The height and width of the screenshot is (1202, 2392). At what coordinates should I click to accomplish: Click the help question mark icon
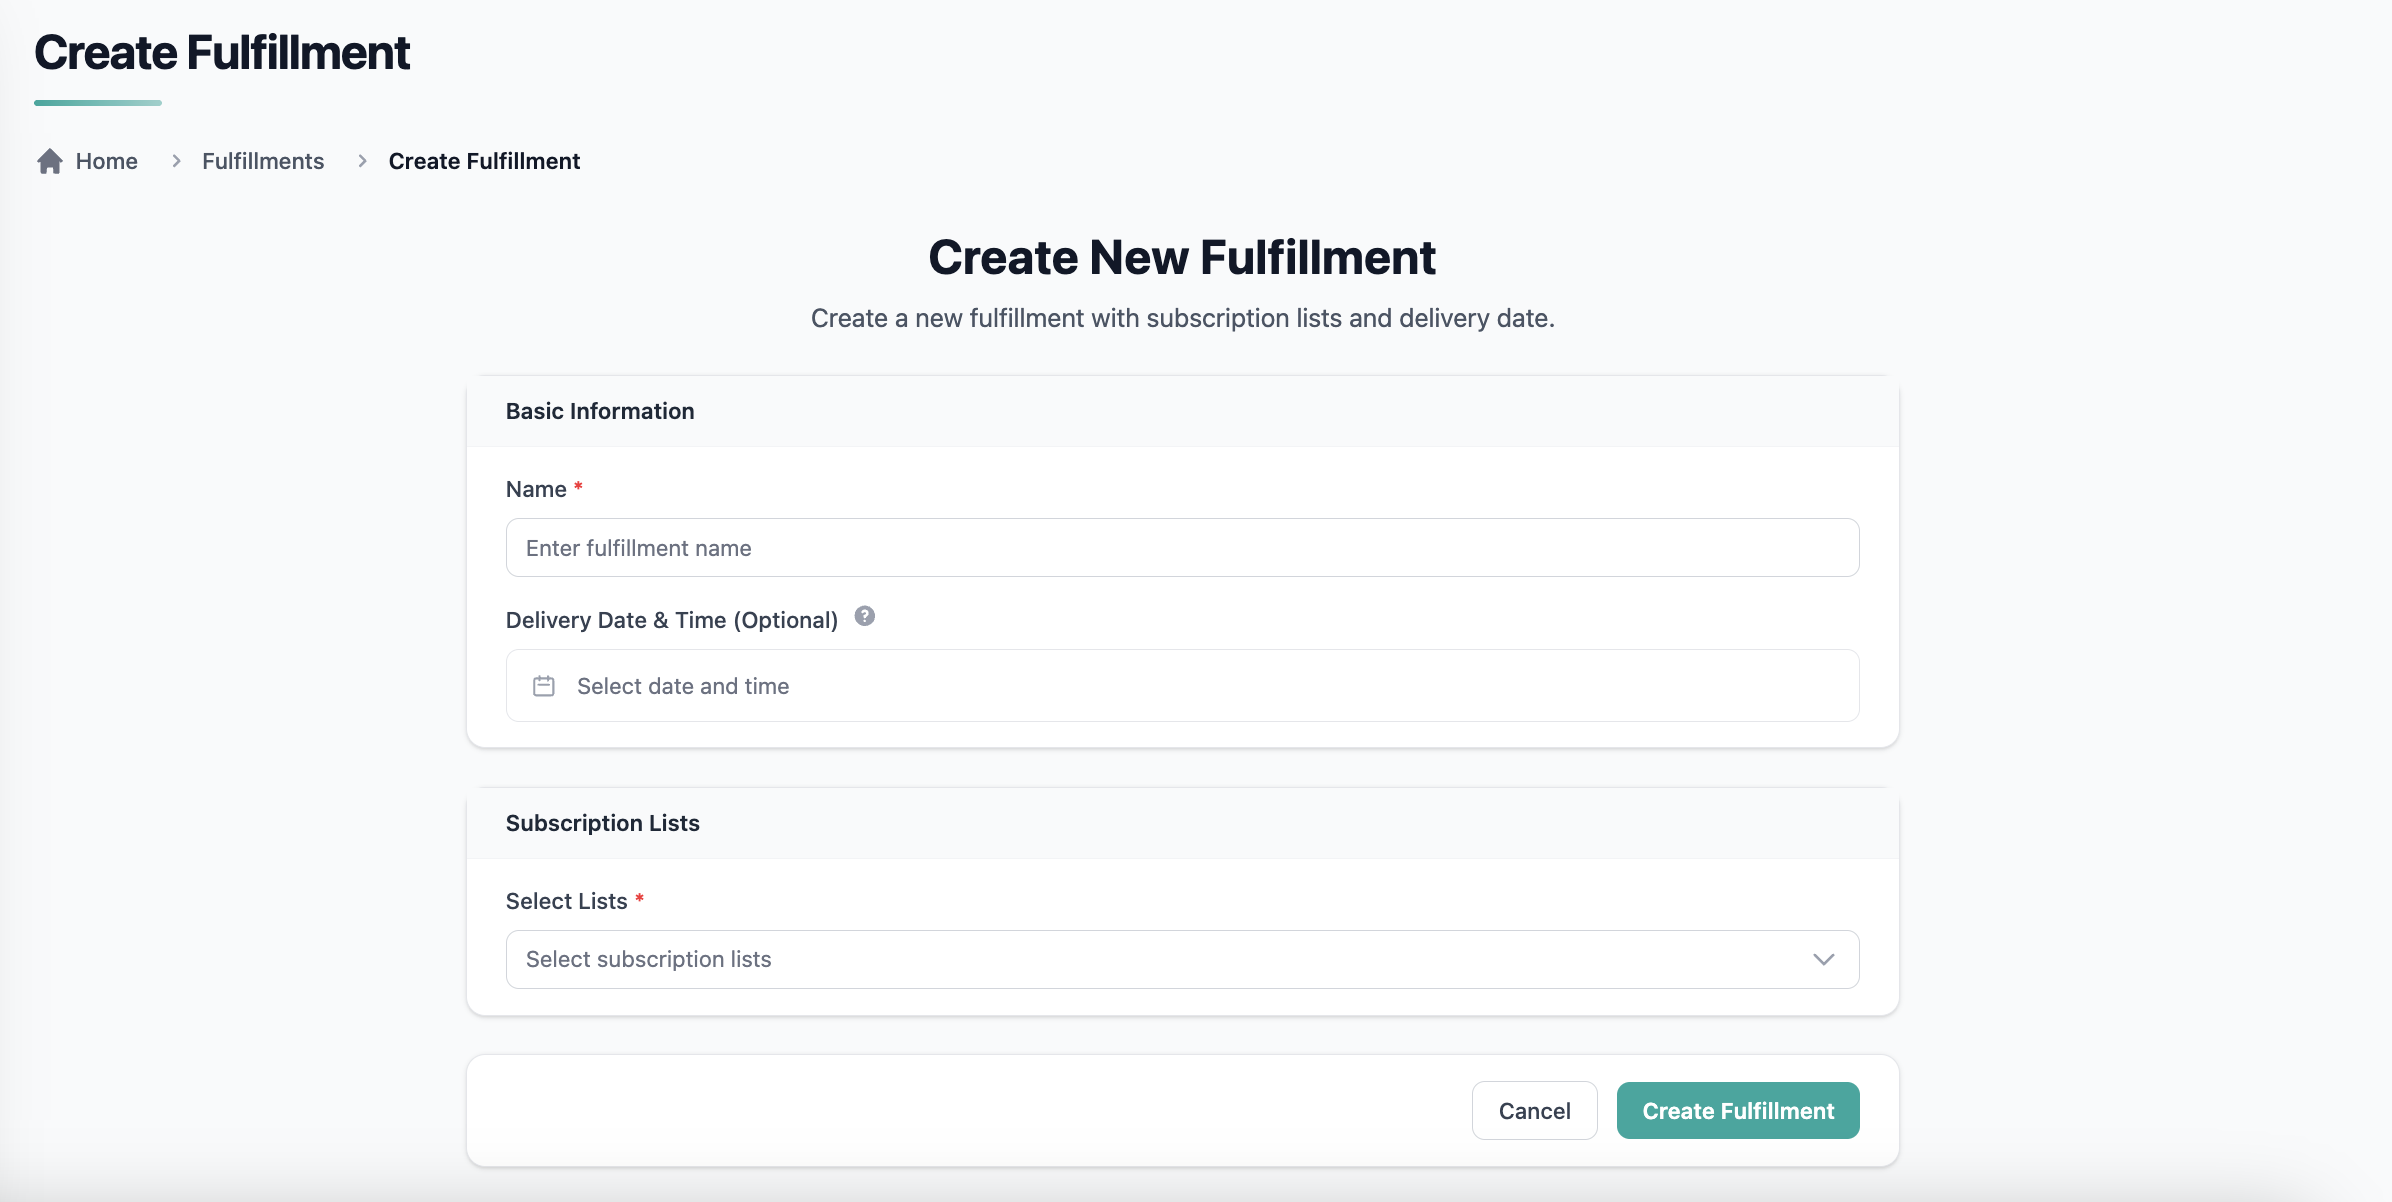pos(865,617)
